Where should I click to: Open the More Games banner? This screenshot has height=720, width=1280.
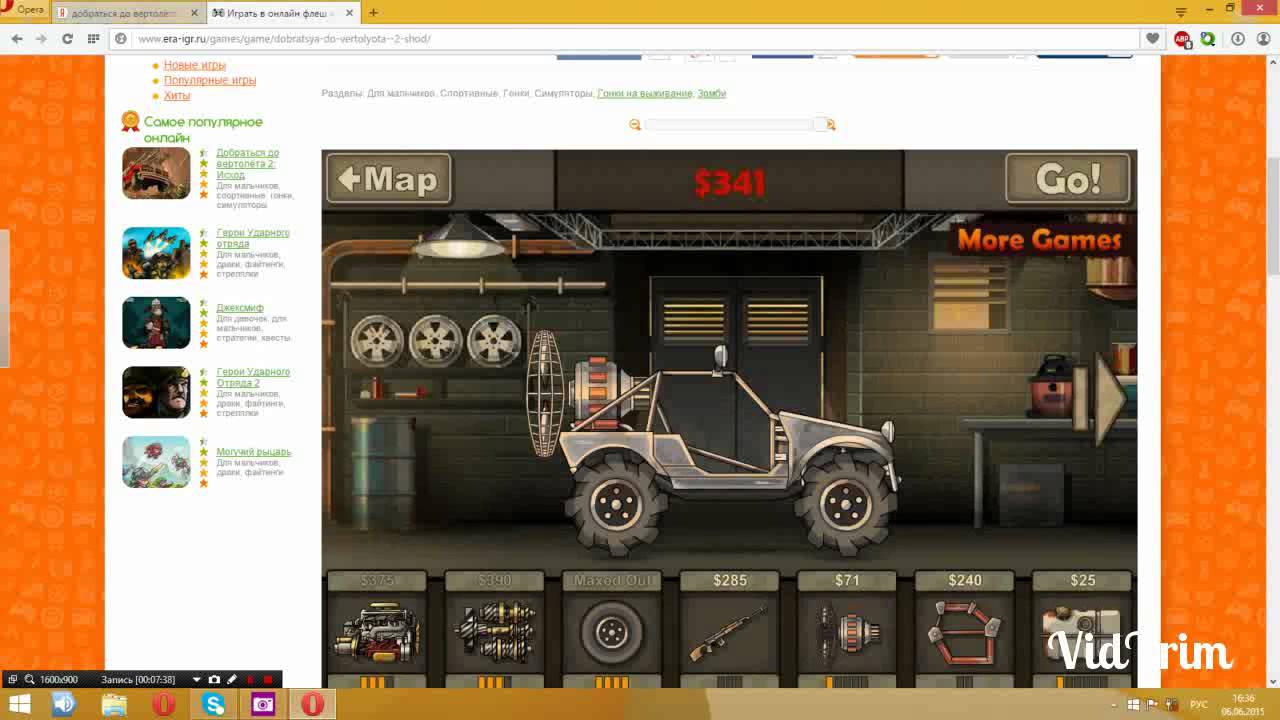point(1039,240)
